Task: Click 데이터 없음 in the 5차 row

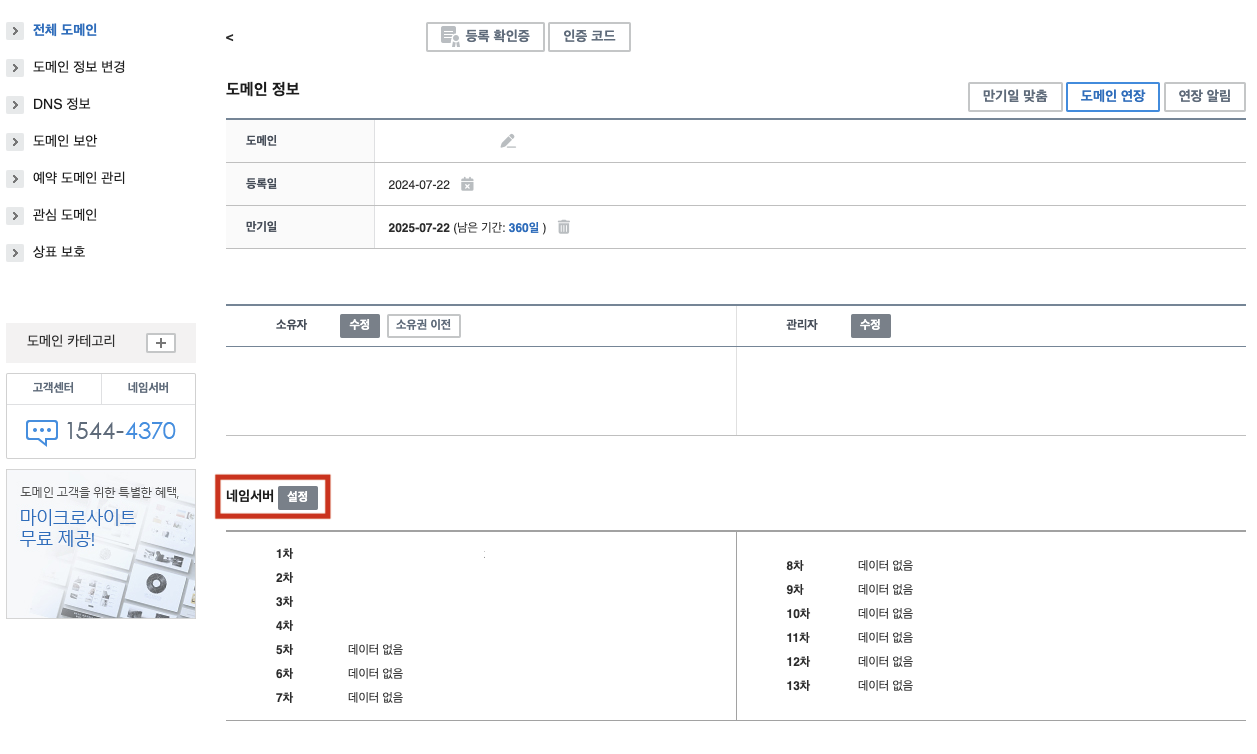Action: point(375,650)
